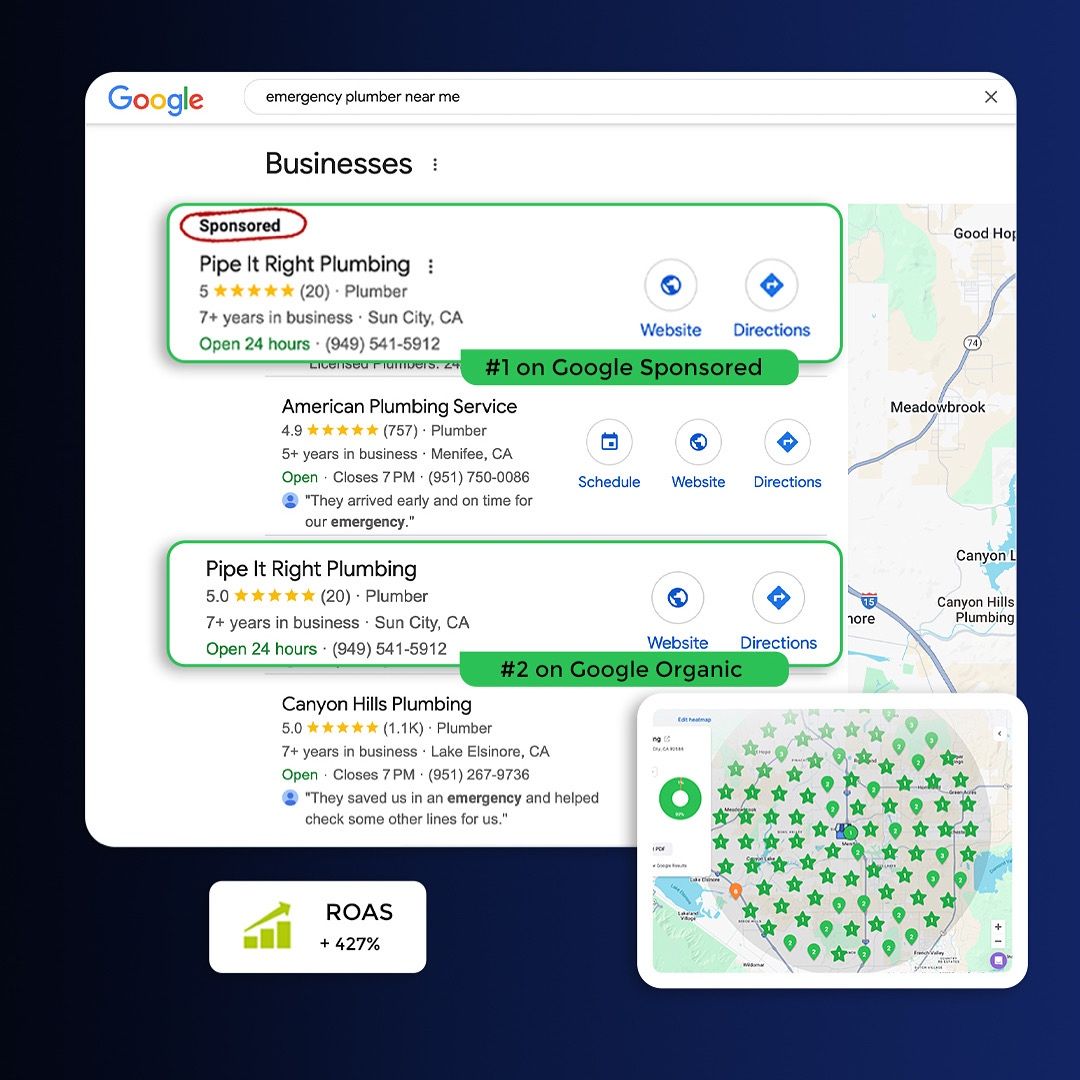The height and width of the screenshot is (1080, 1080).
Task: Click the Sponsored label above Pipe It Right Plumbing
Action: (240, 225)
